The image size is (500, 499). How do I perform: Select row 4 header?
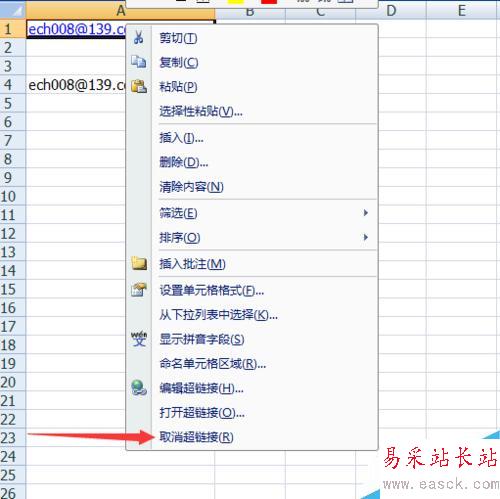[x=13, y=85]
